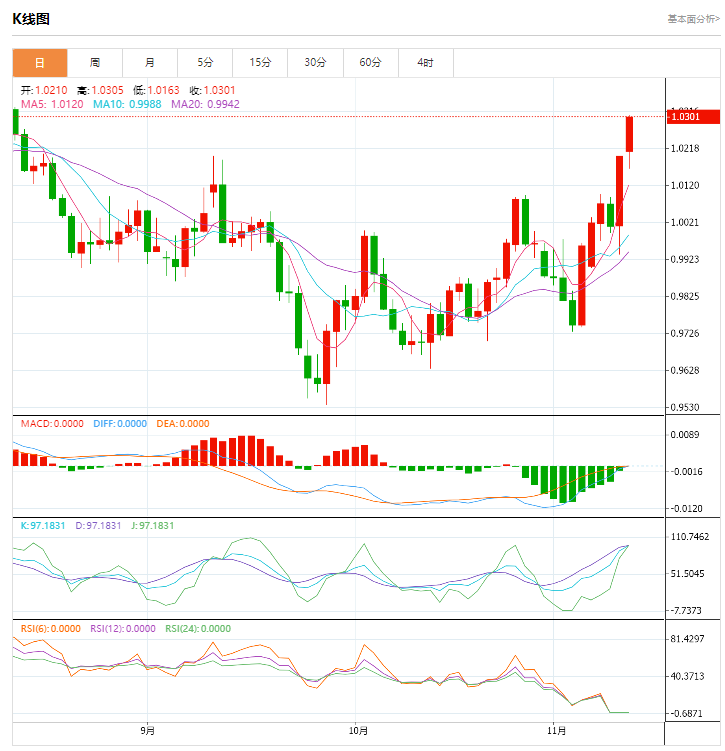Open the 5分 interval tab

point(205,63)
